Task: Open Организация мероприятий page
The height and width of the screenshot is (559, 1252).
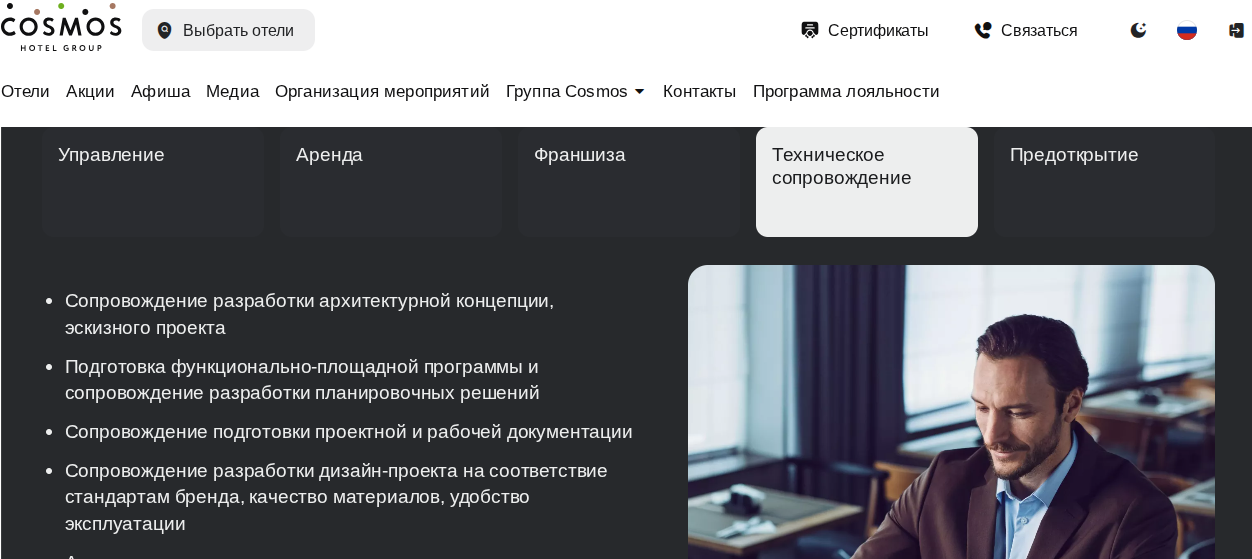Action: (382, 91)
